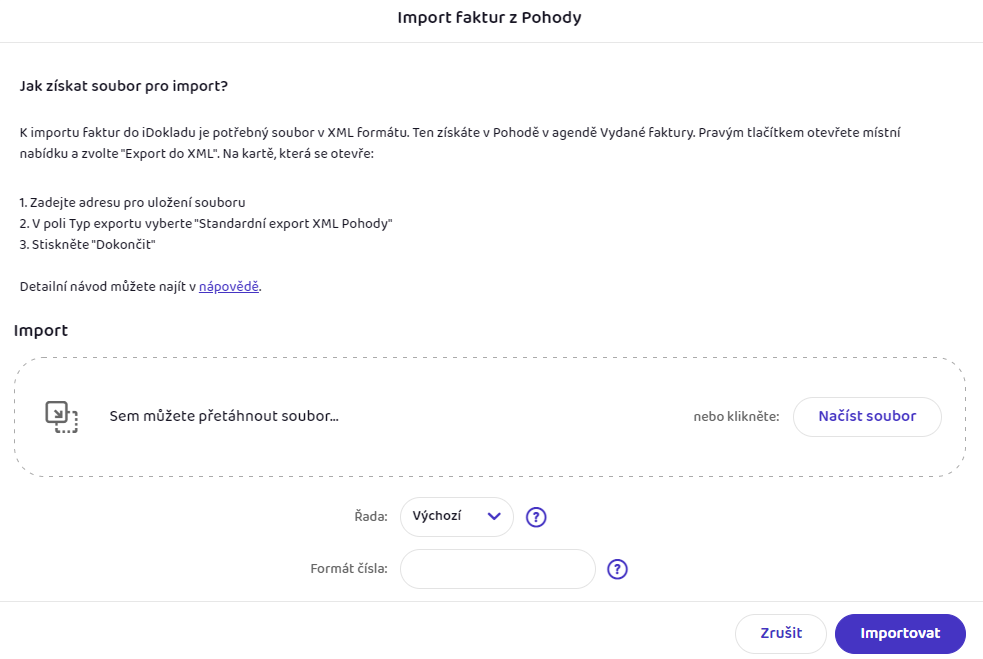Click step 2 about Standardní export XML Pohody
This screenshot has height=659, width=983.
pyautogui.click(x=206, y=224)
